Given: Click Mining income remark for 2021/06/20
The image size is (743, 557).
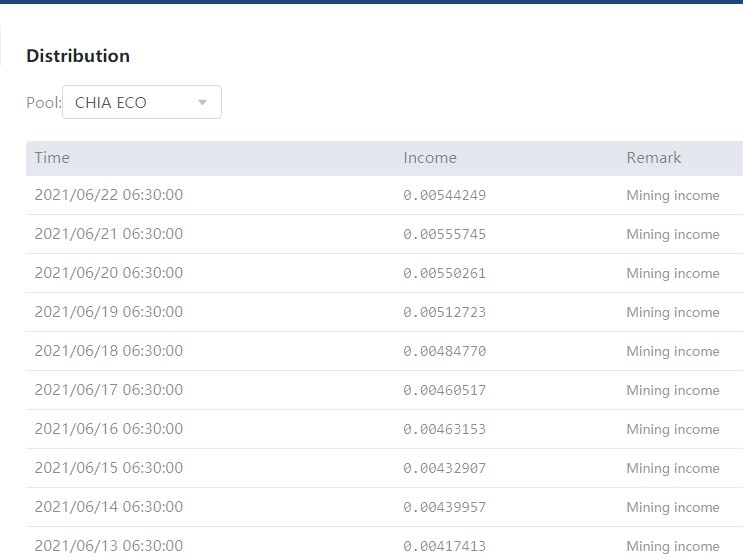Looking at the screenshot, I should coord(673,273).
